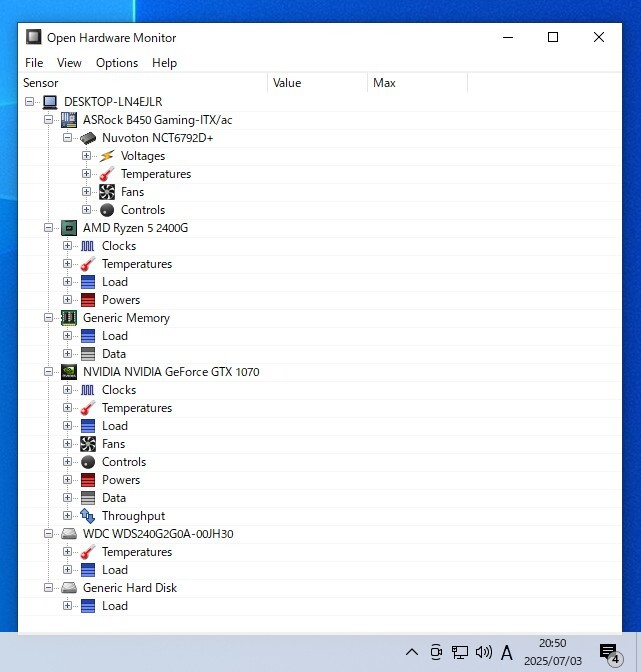This screenshot has height=672, width=641.
Task: Click the GTX 1070 Clocks waveform icon
Action: pyautogui.click(x=87, y=390)
